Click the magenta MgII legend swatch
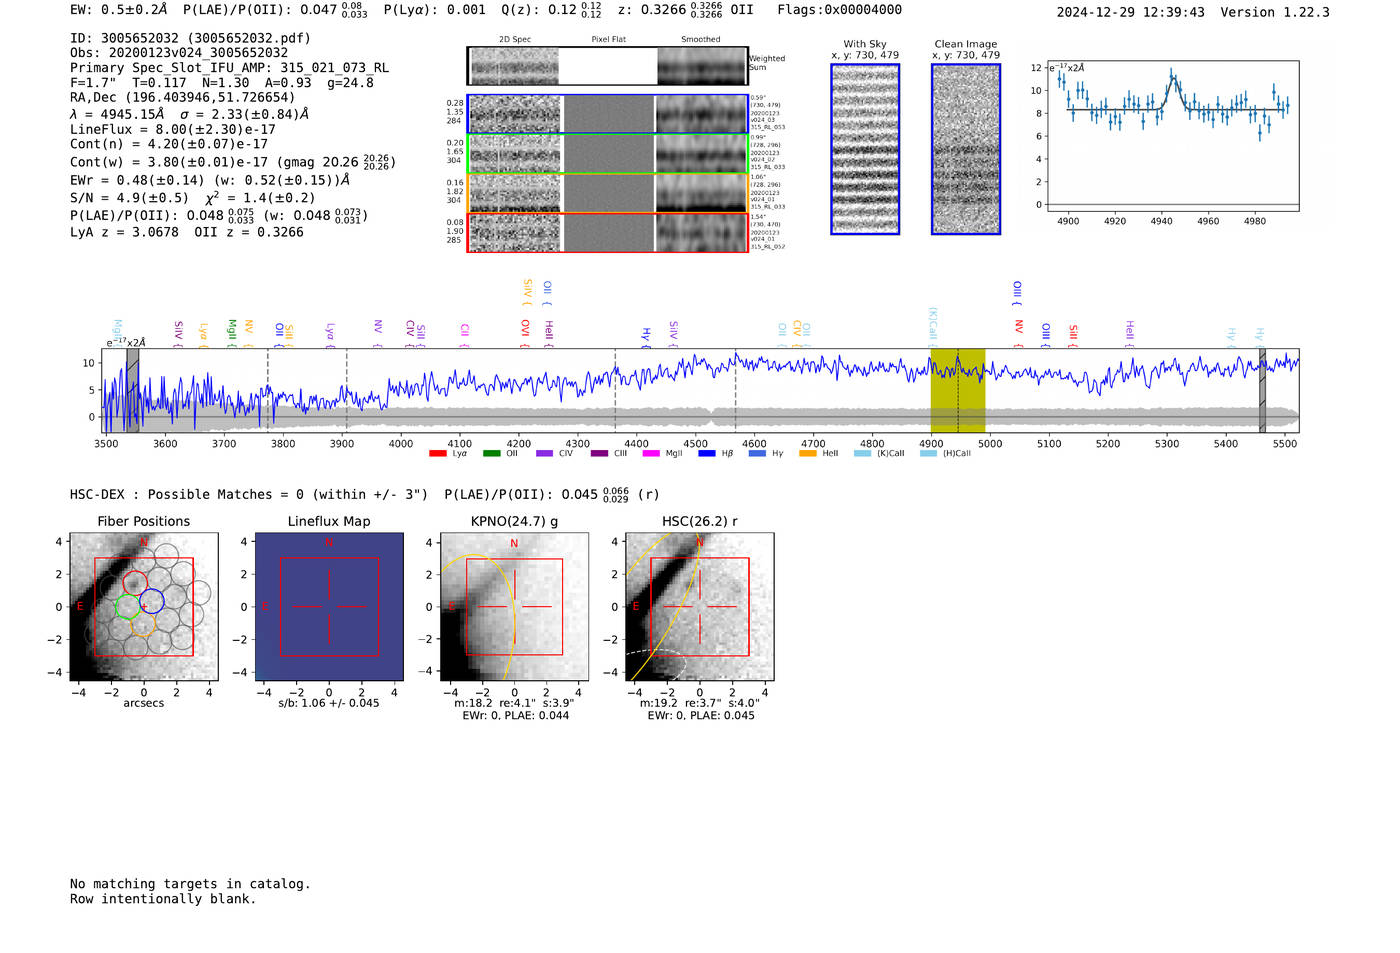This screenshot has height=953, width=1400. click(x=651, y=454)
